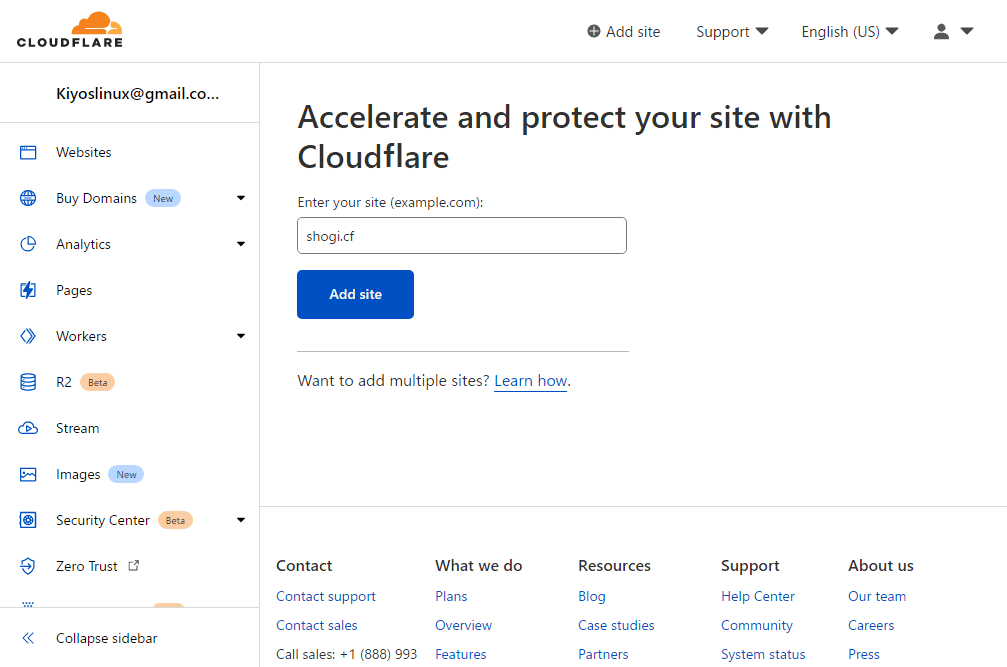
Task: Click the blue Add site button
Action: pos(355,295)
